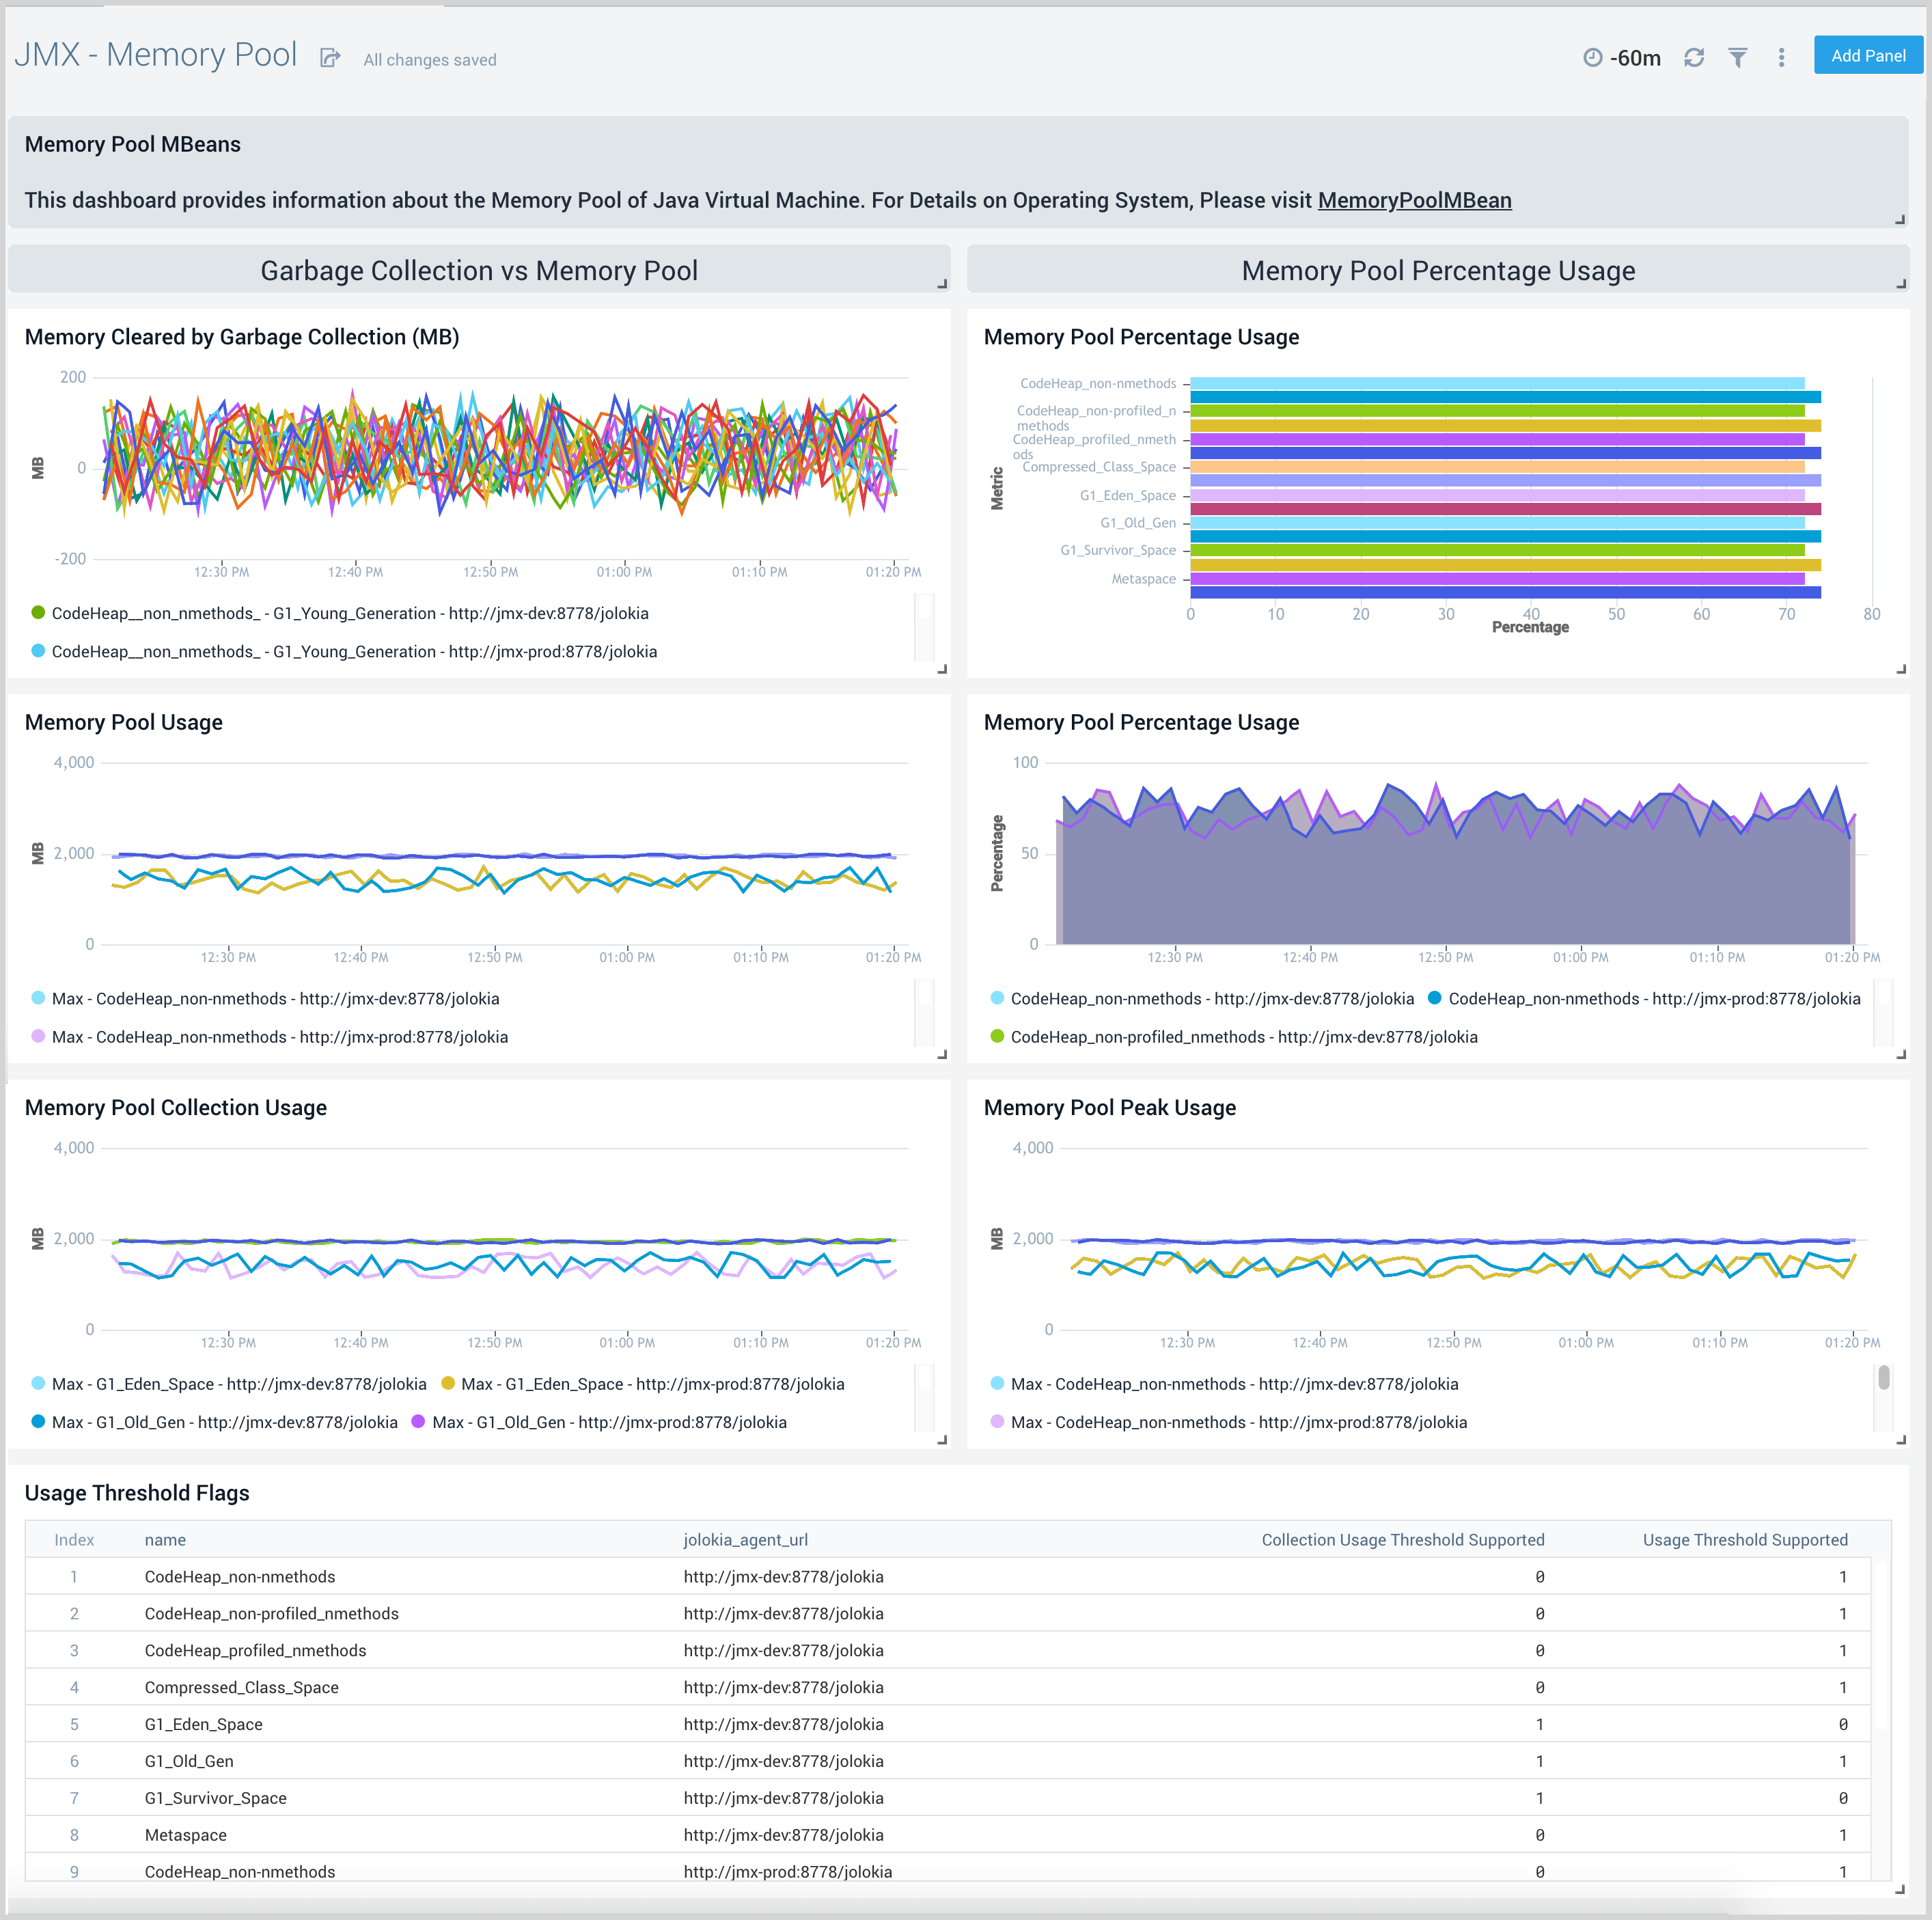The image size is (1932, 1920).
Task: Click the green CodeHeap_non_nmethods color dot
Action: click(x=37, y=613)
